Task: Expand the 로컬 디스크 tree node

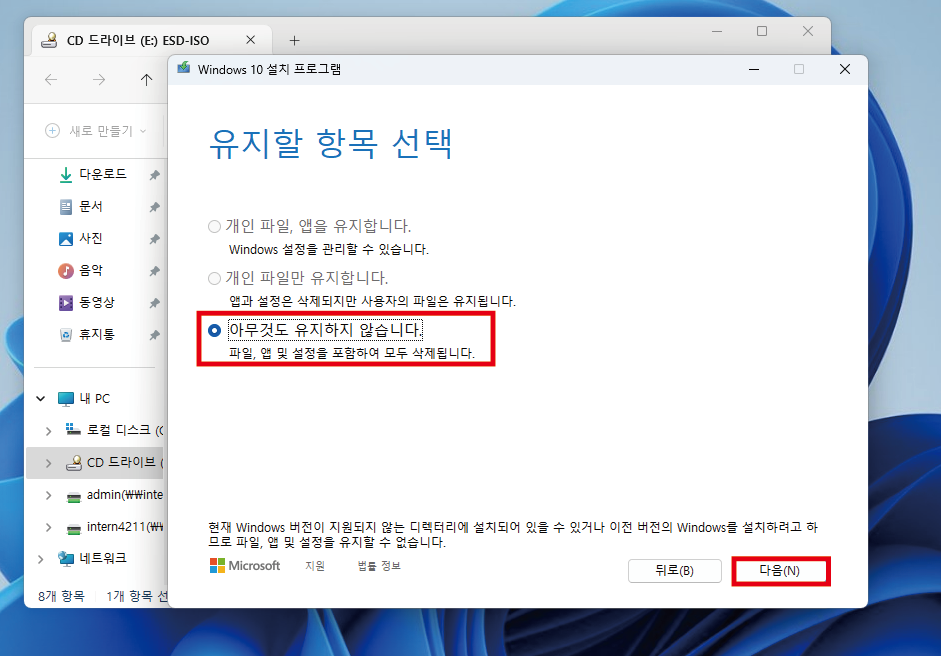Action: [x=49, y=430]
